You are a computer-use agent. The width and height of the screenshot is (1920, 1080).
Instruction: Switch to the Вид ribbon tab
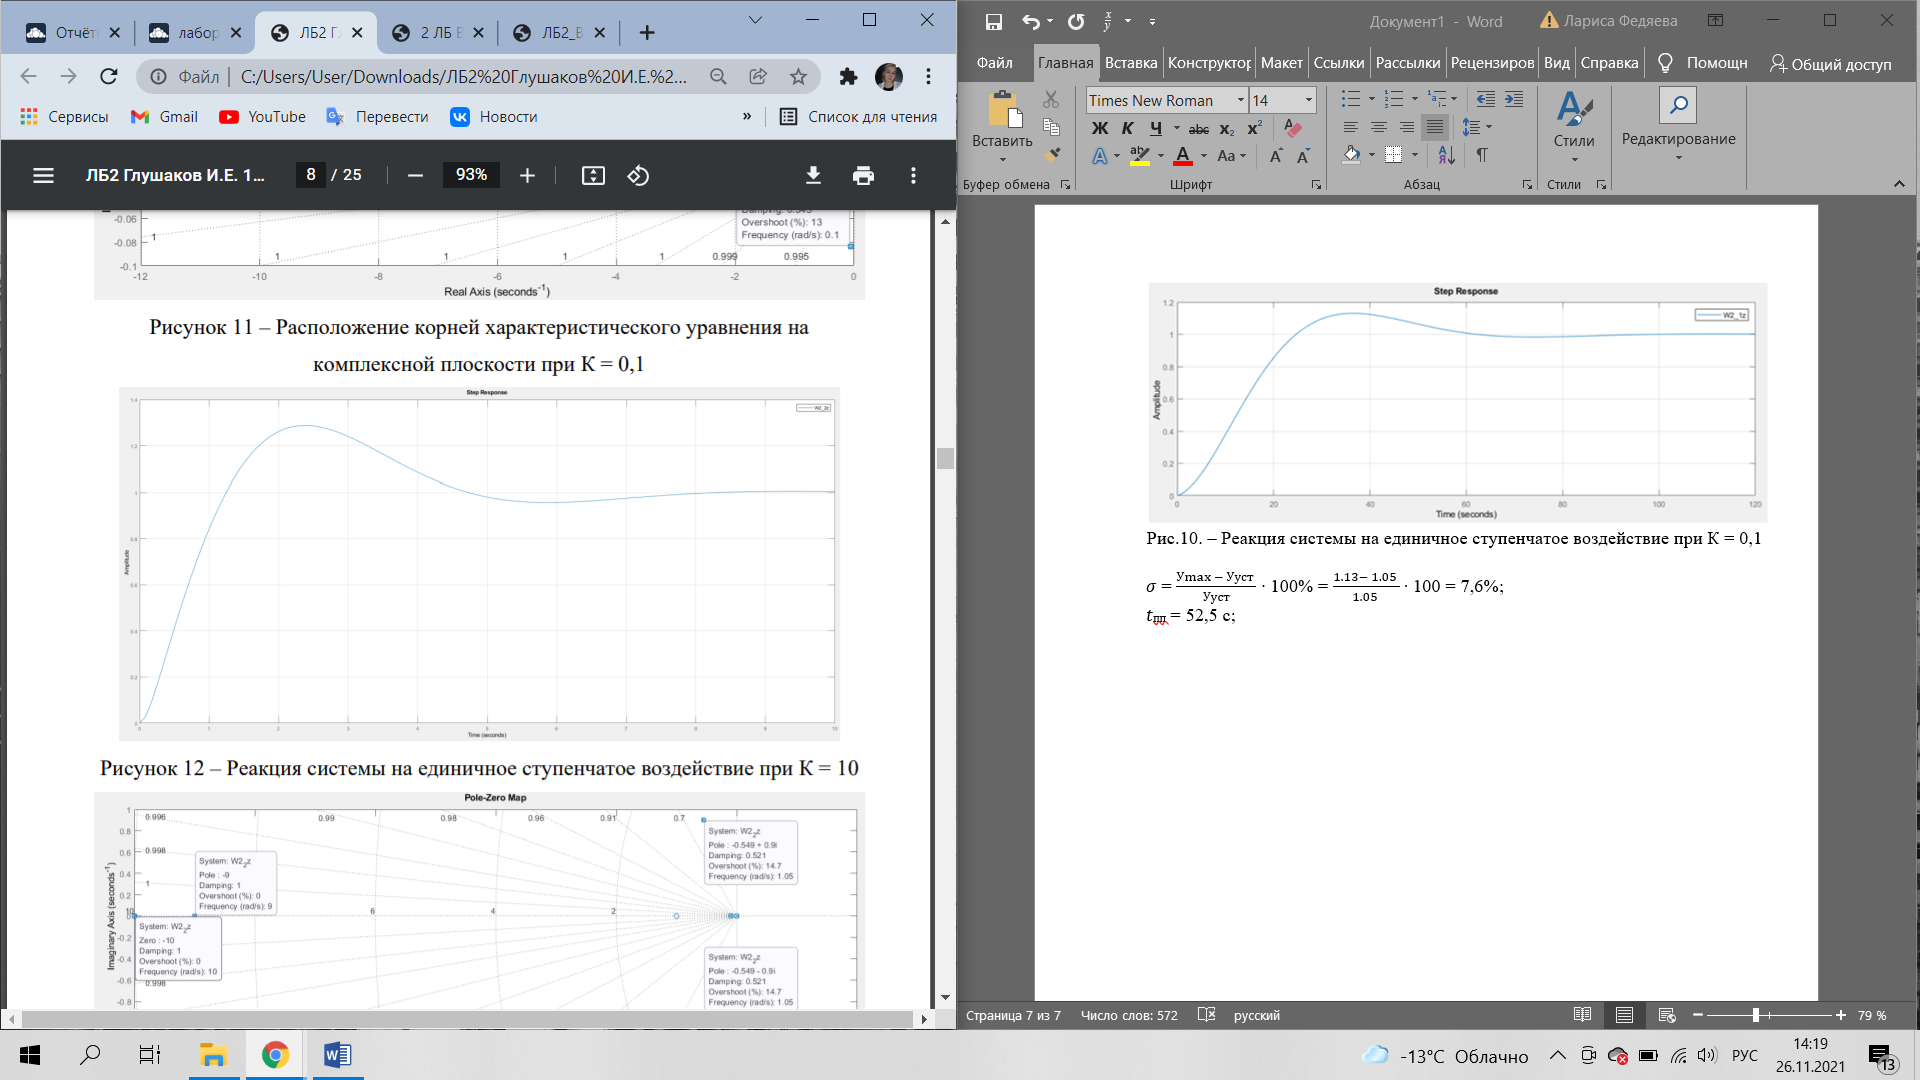(x=1556, y=63)
